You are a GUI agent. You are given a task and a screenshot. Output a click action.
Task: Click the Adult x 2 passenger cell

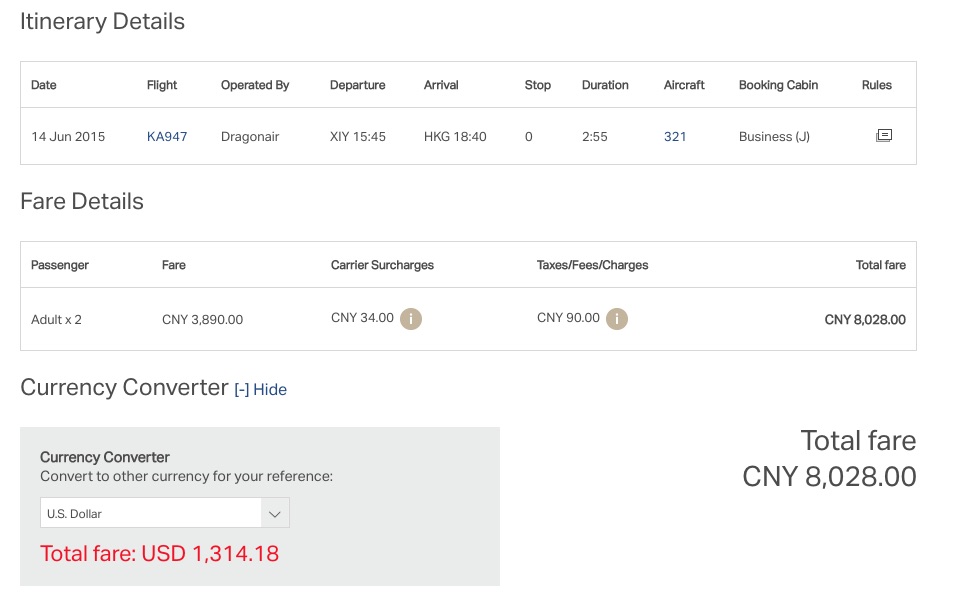tap(56, 320)
